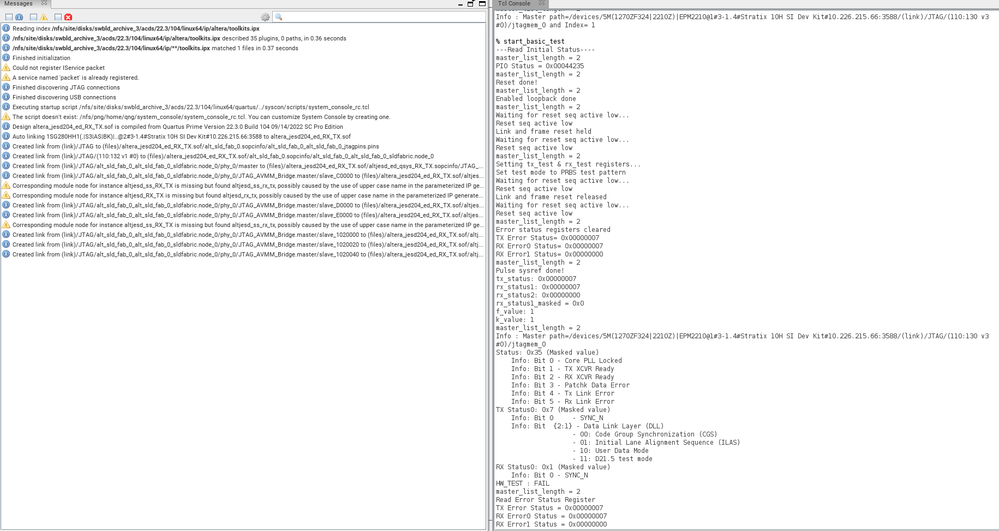The image size is (999, 531).
Task: Click warning icon of 'The script doesn't exist' row
Action: 6,117
